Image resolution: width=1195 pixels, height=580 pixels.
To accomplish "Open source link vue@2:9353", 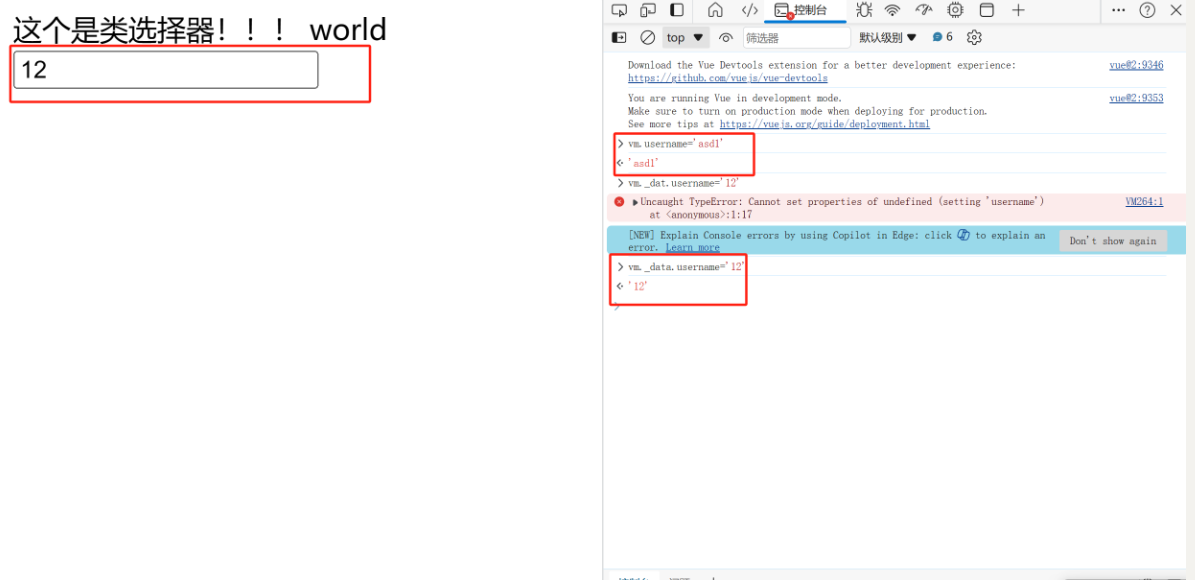I will pyautogui.click(x=1136, y=98).
